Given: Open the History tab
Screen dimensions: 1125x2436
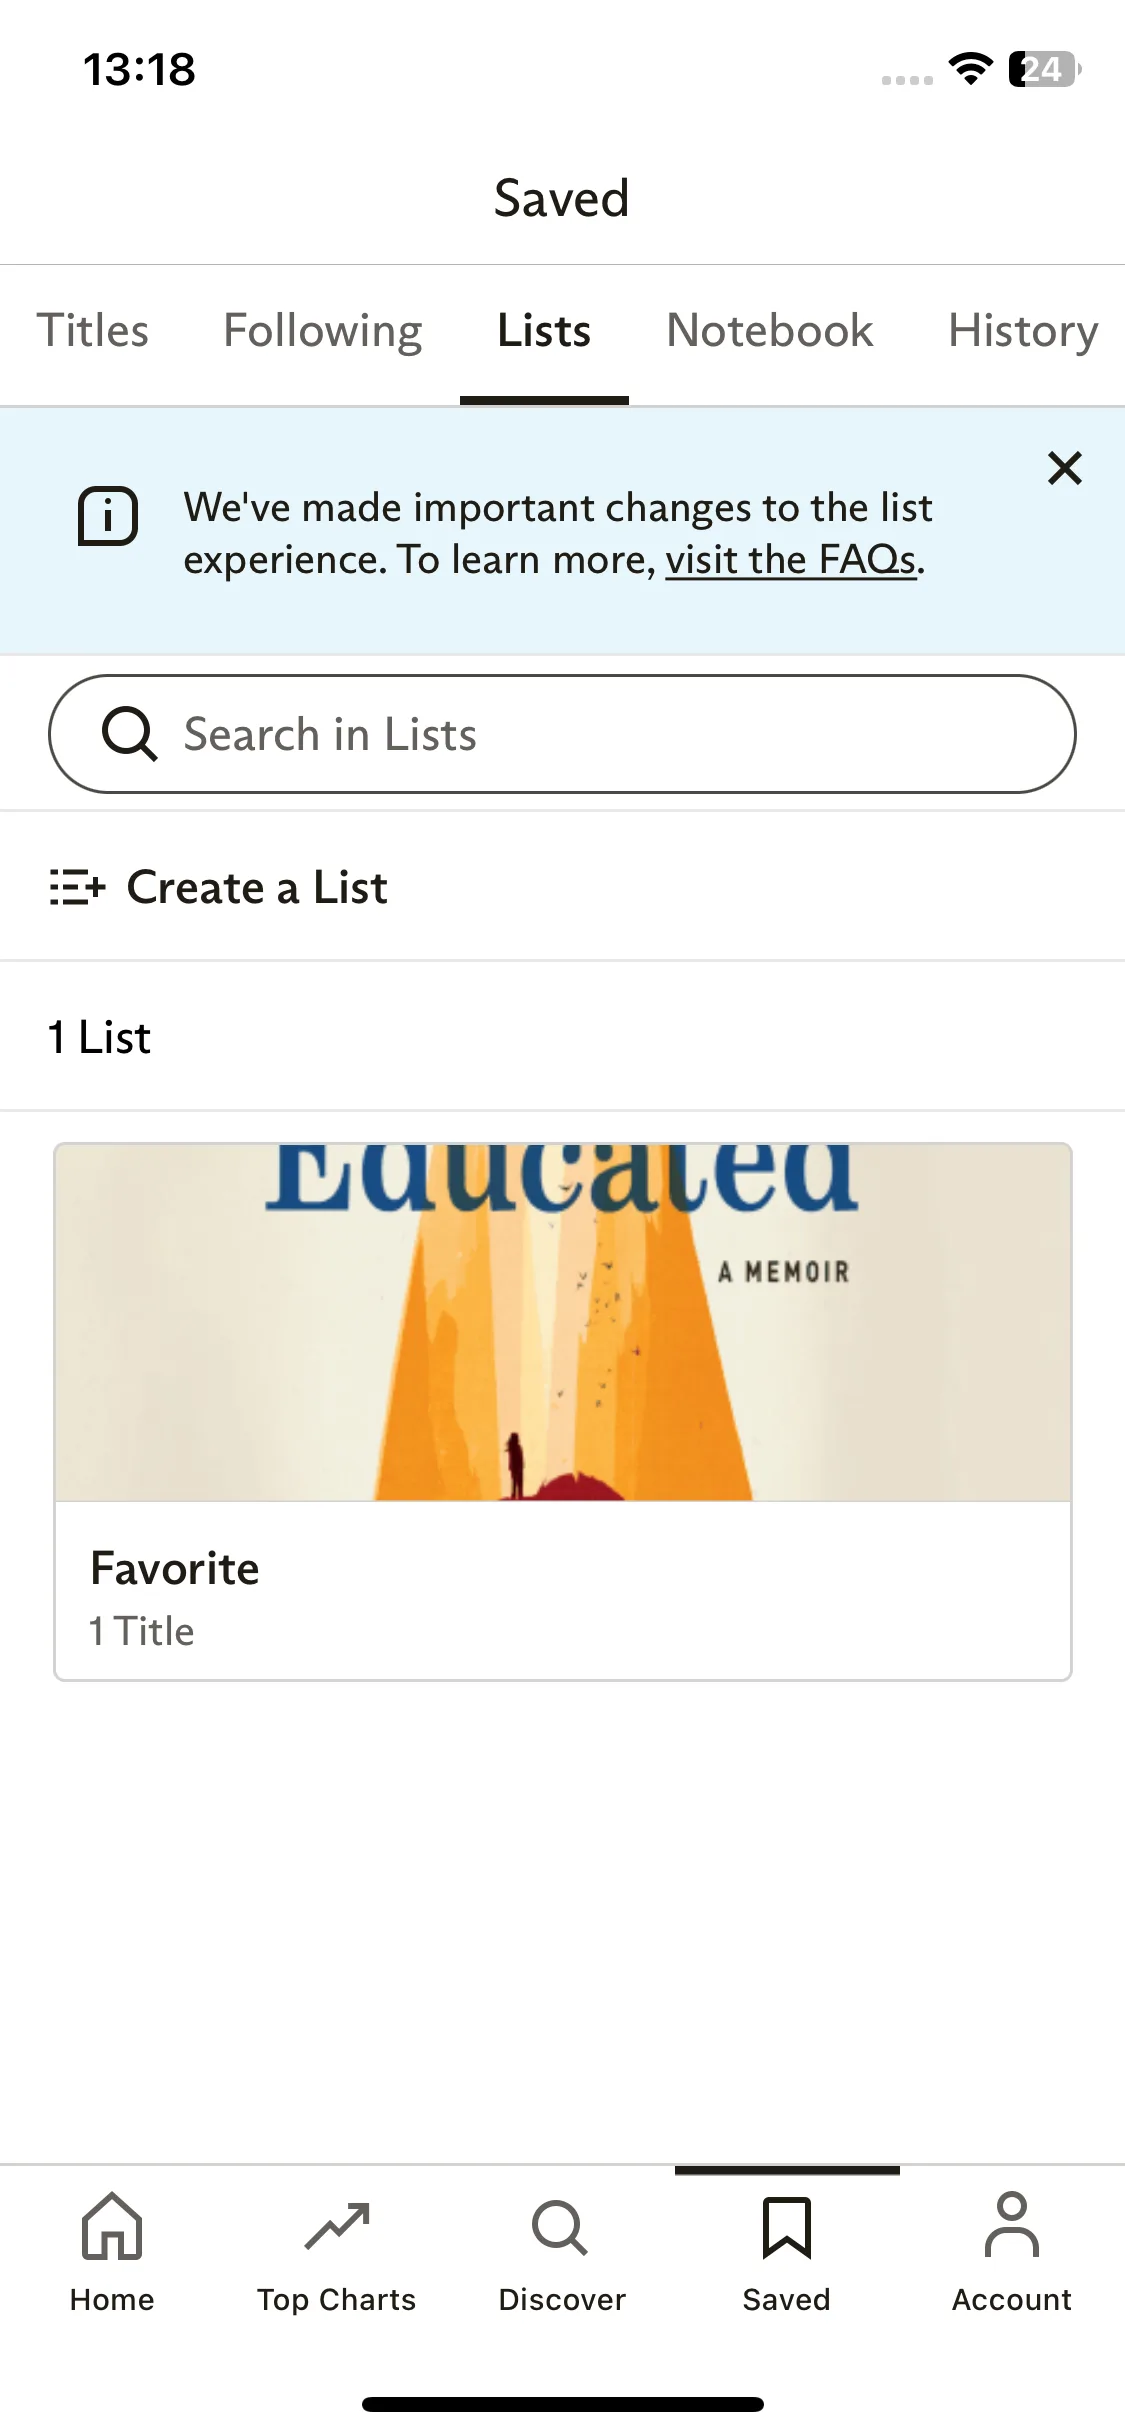Looking at the screenshot, I should pos(1024,331).
